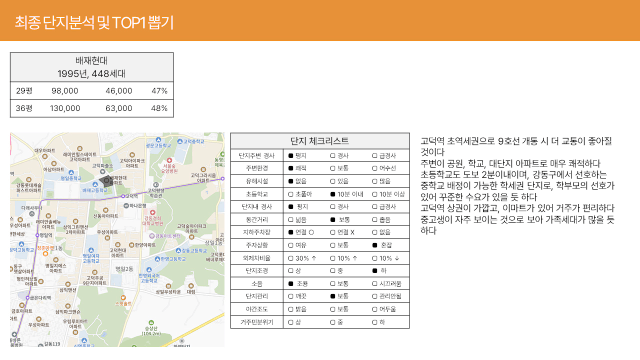Click the 단지 체크리스트 table header
The width and height of the screenshot is (640, 360).
[320, 141]
